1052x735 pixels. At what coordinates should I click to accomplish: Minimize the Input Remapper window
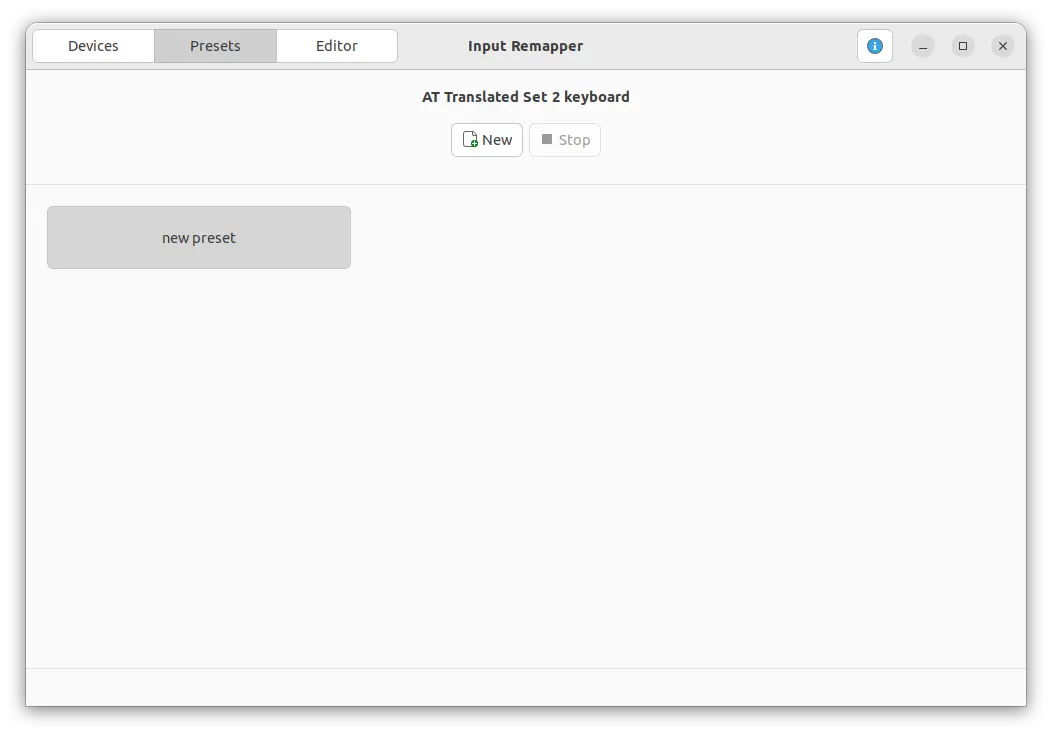923,46
